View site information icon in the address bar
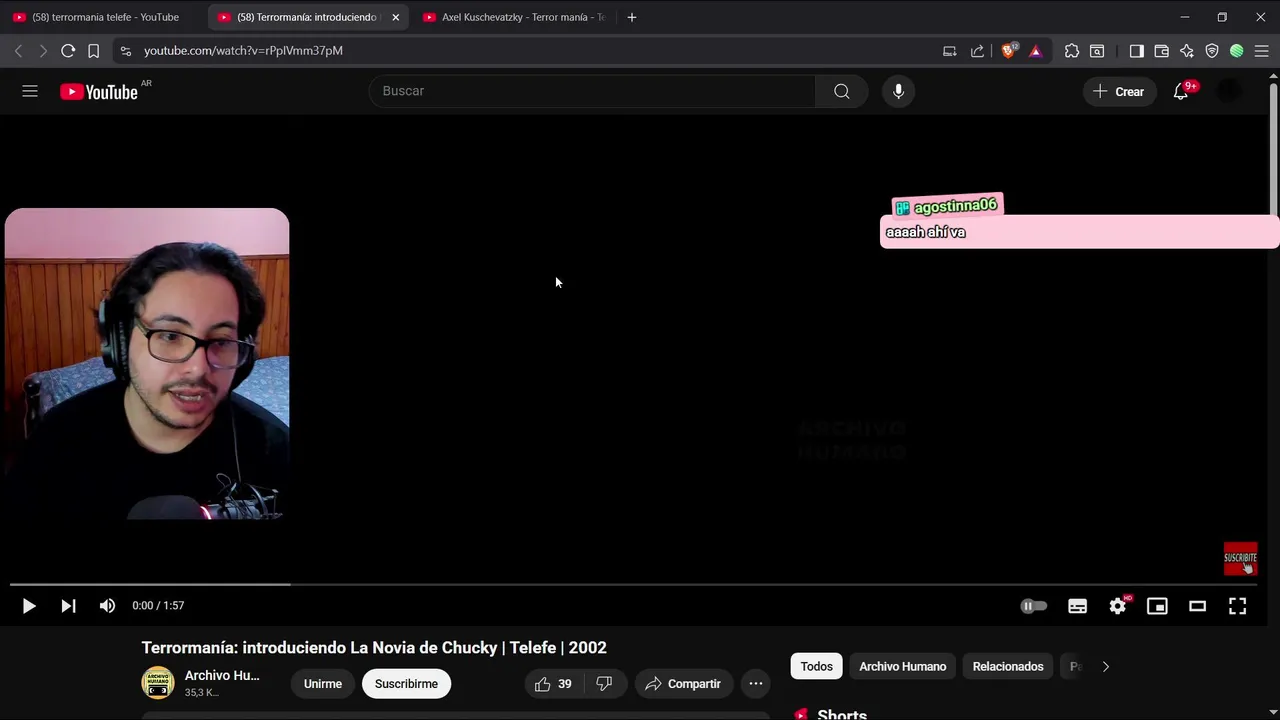Screen dimensions: 1280x720 pos(125,51)
